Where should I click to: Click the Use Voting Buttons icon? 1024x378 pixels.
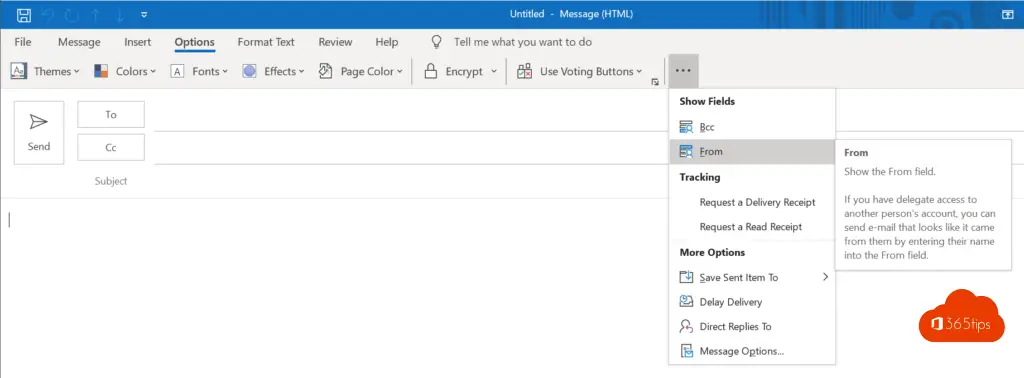click(524, 72)
